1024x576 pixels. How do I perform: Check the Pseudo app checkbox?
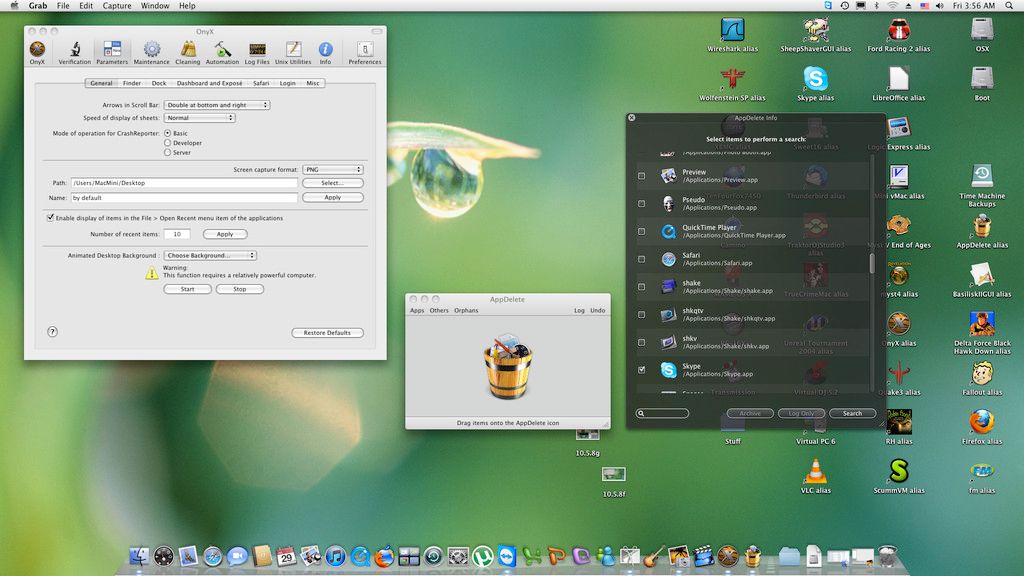[x=641, y=204]
